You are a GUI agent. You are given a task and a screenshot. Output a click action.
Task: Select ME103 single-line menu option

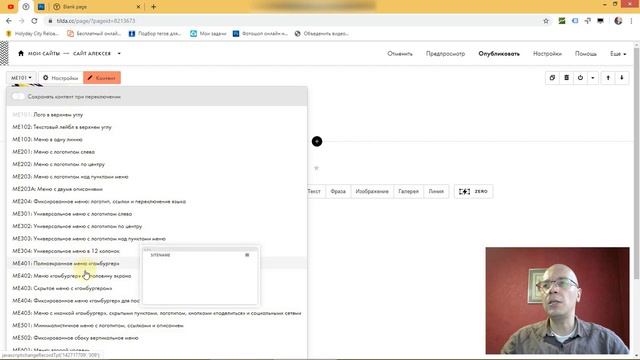click(x=47, y=140)
